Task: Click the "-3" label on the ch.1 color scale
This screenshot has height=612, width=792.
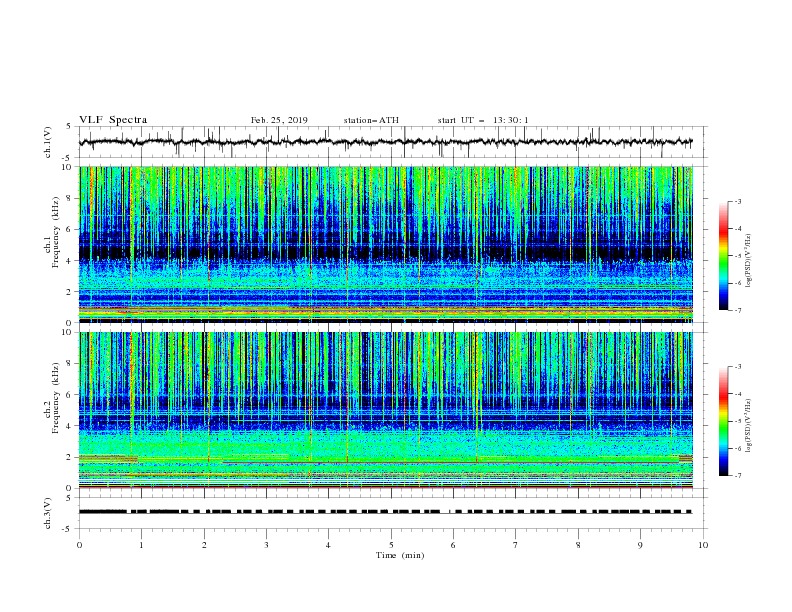Action: click(738, 201)
